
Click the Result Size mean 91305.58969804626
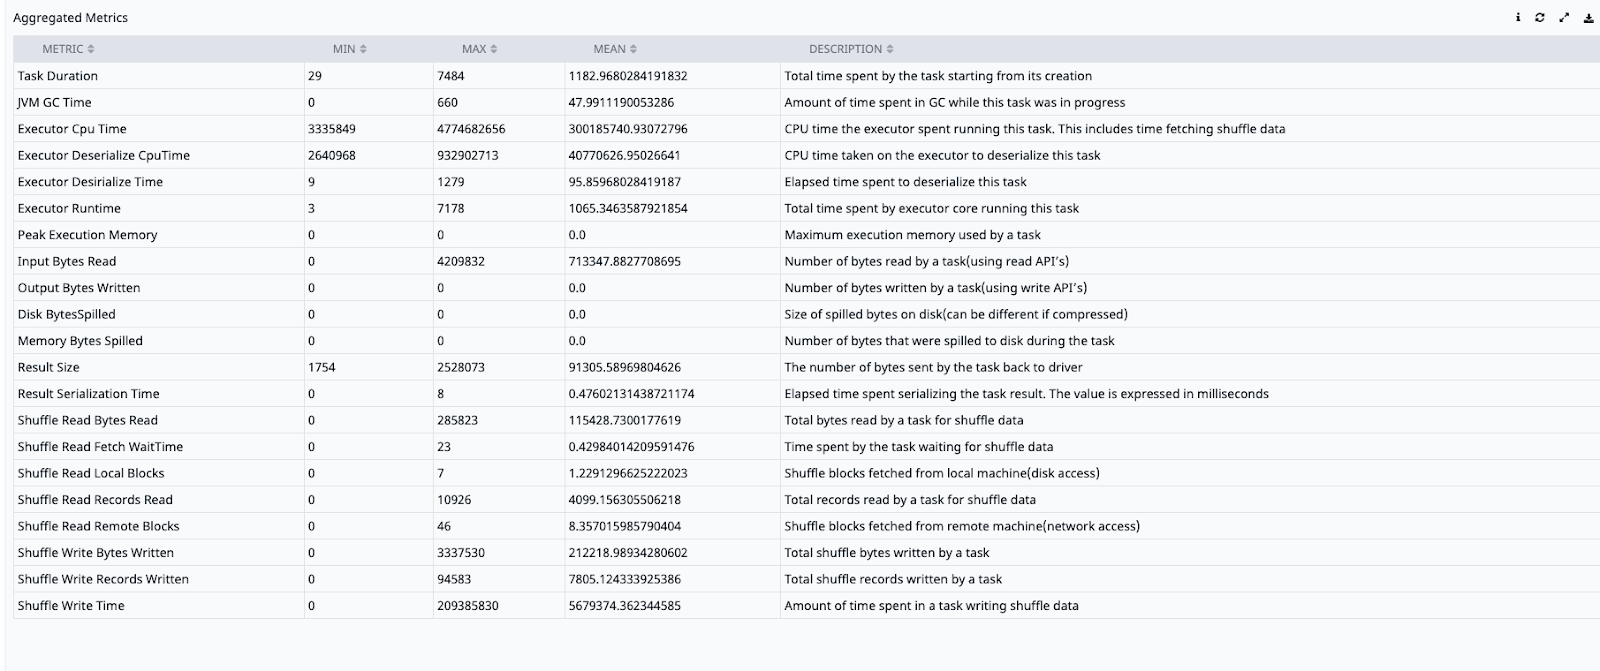coord(625,367)
